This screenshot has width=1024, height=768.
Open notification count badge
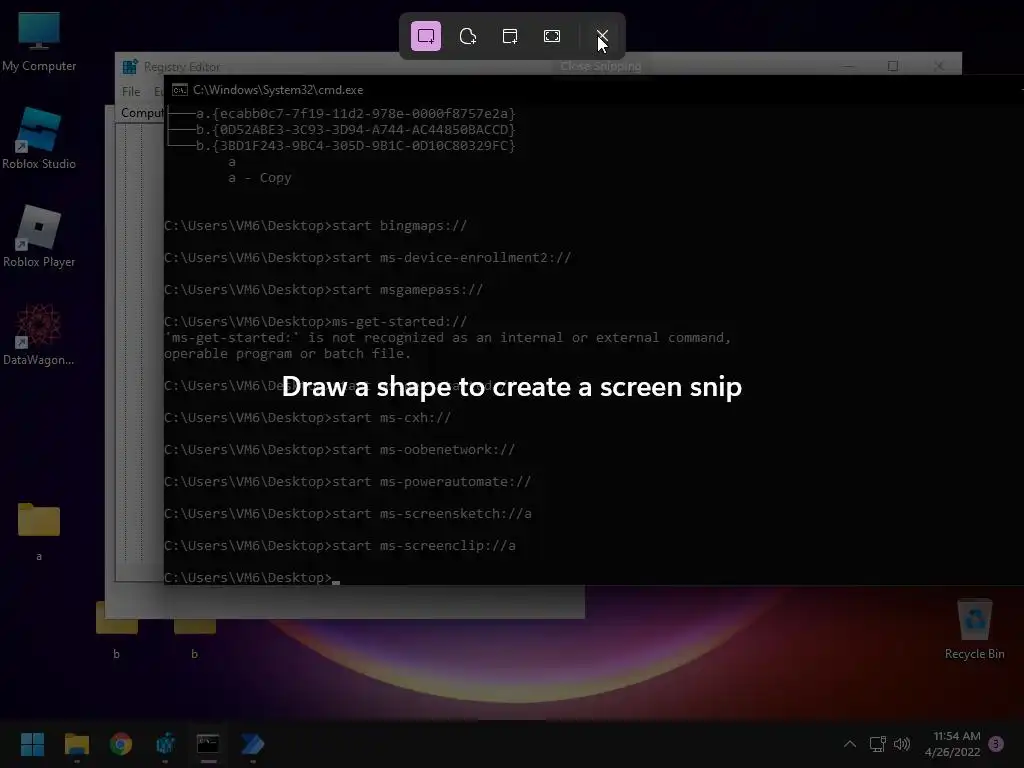[x=996, y=744]
